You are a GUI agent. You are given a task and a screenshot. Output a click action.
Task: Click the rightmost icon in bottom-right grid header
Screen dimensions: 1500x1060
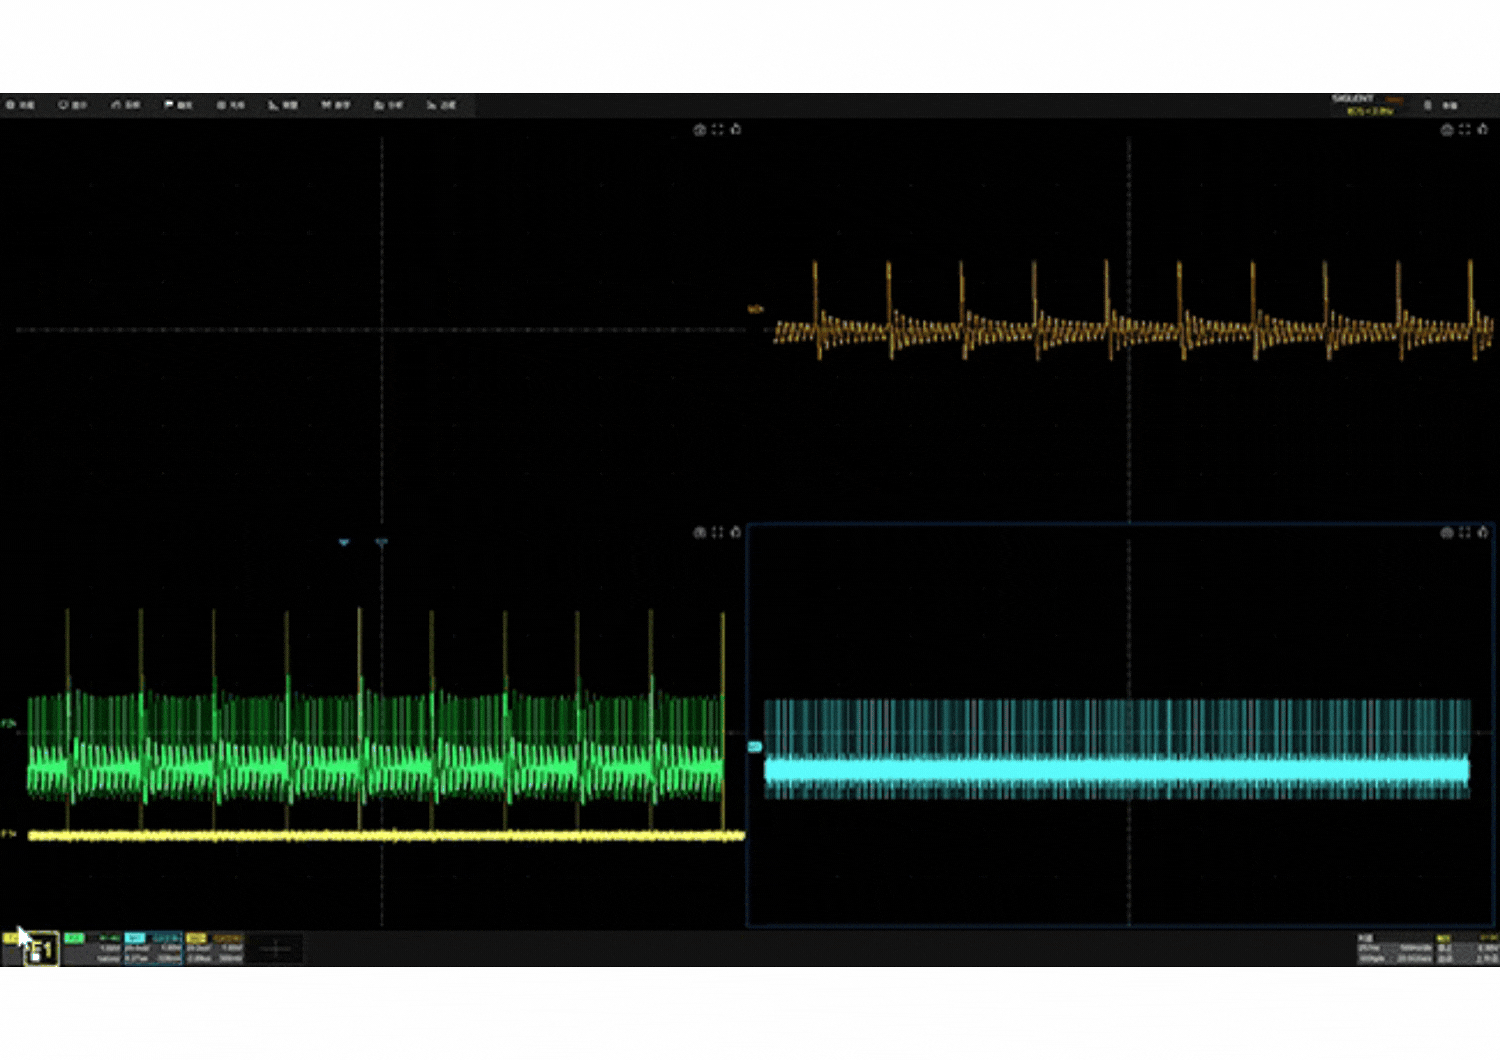(x=1482, y=533)
